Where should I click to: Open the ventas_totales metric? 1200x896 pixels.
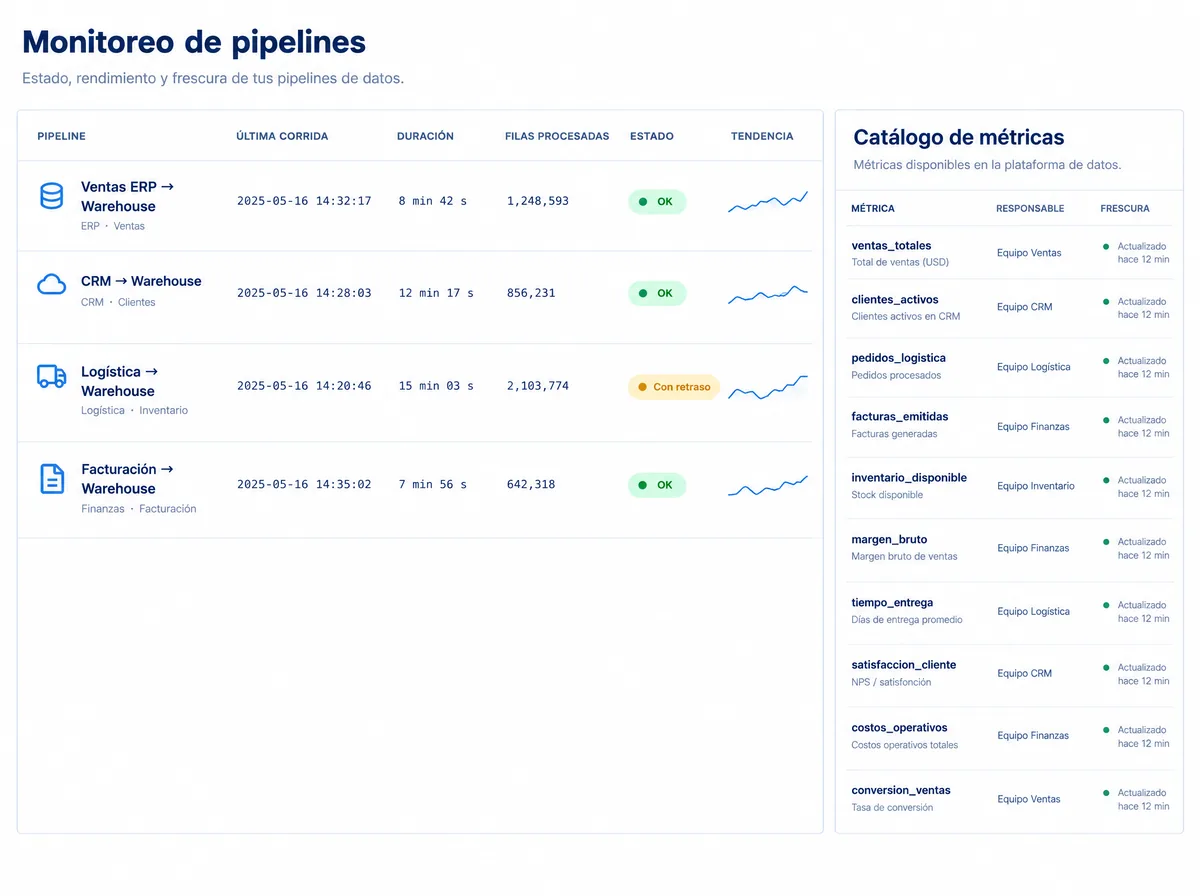[891, 245]
